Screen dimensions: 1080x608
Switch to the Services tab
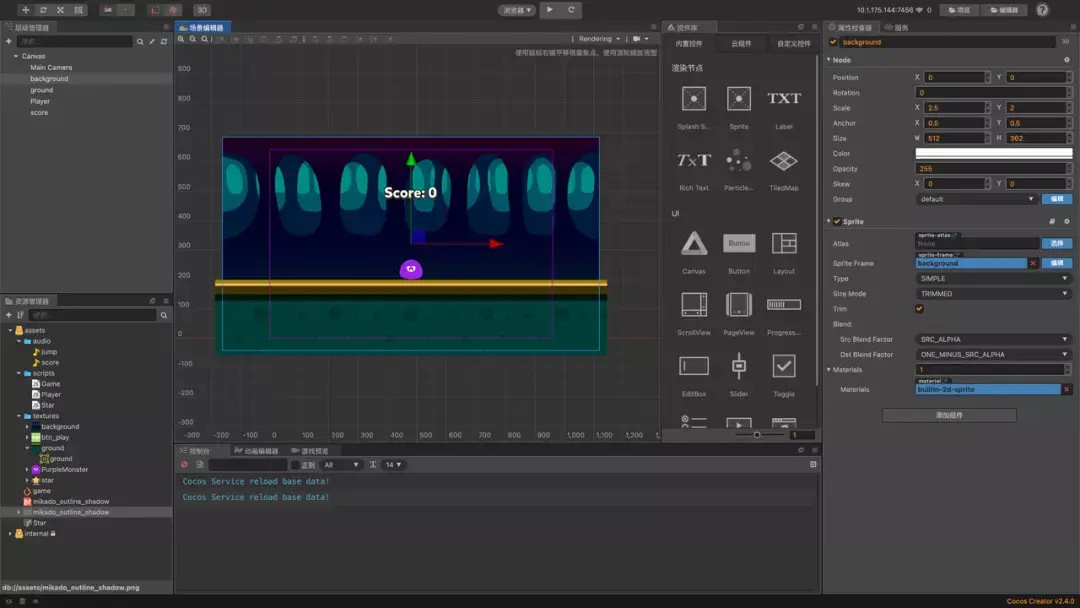pos(897,28)
